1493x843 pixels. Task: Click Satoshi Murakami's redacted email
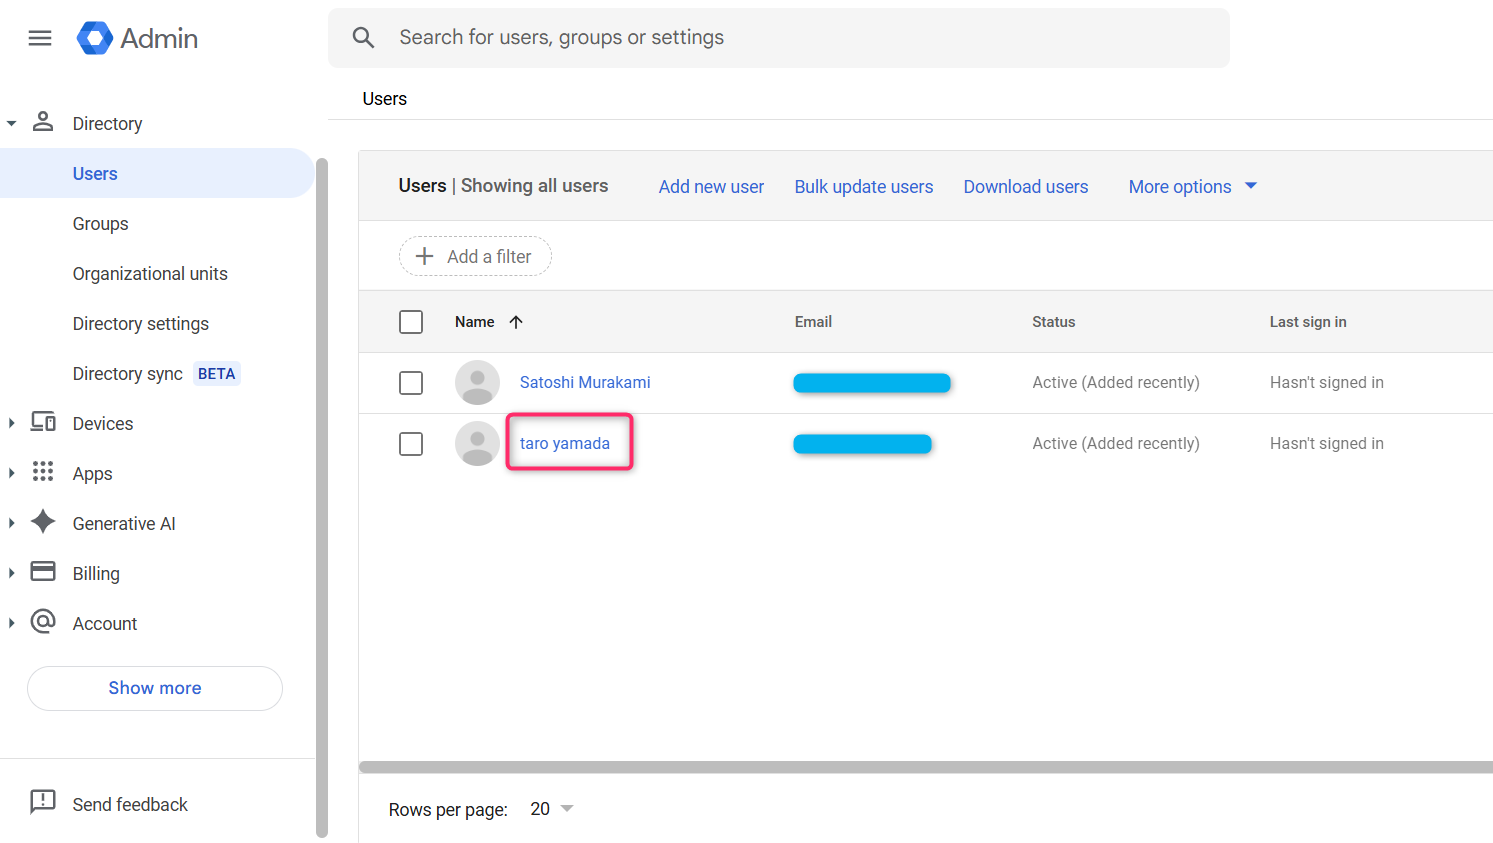[x=872, y=383]
